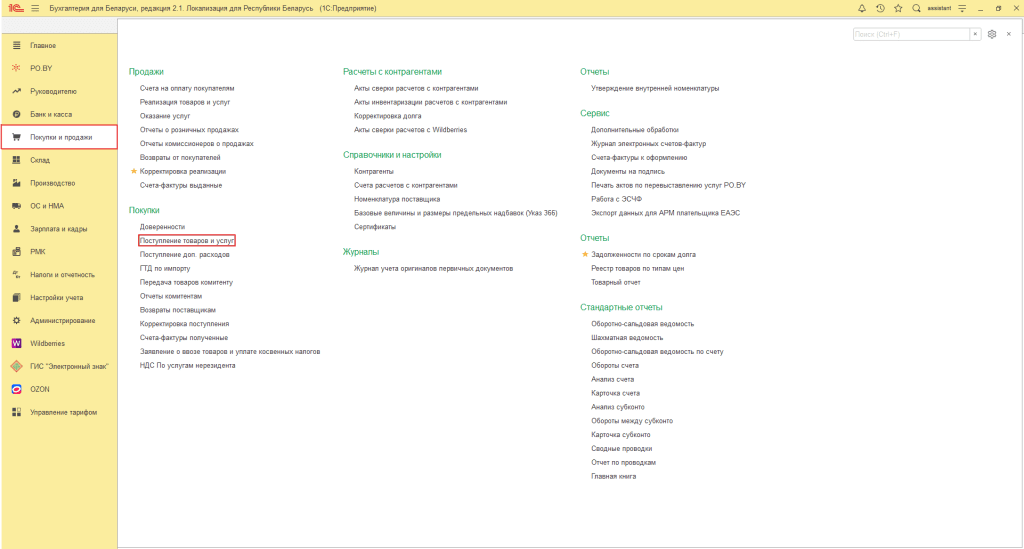Screen dimensions: 1024x549
Task: Toggle favorite star beside Корректировка реализации
Action: point(134,171)
